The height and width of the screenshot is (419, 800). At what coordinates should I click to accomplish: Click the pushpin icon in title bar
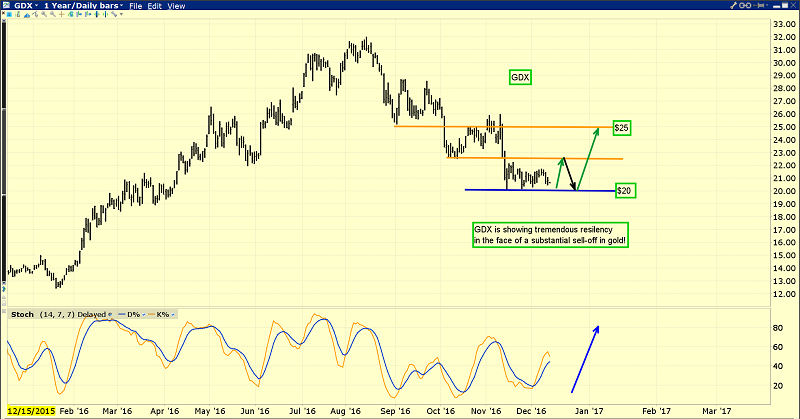tap(758, 5)
